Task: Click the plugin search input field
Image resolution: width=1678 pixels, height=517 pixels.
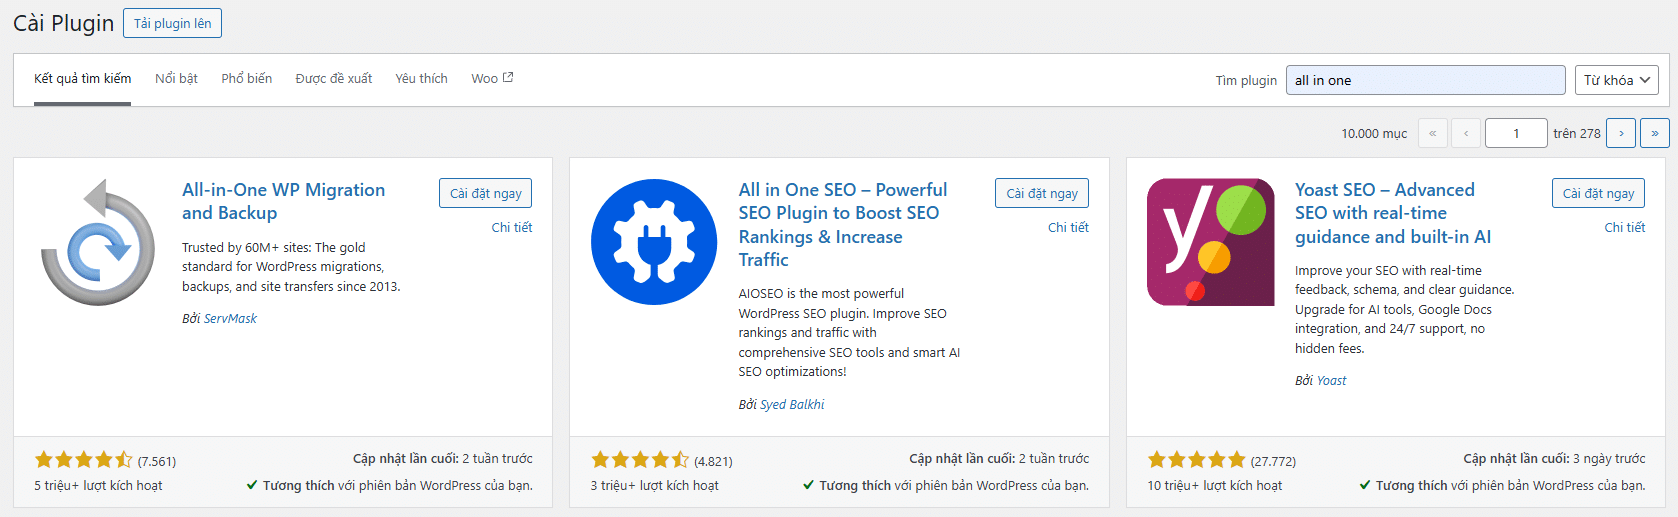Action: click(x=1425, y=80)
